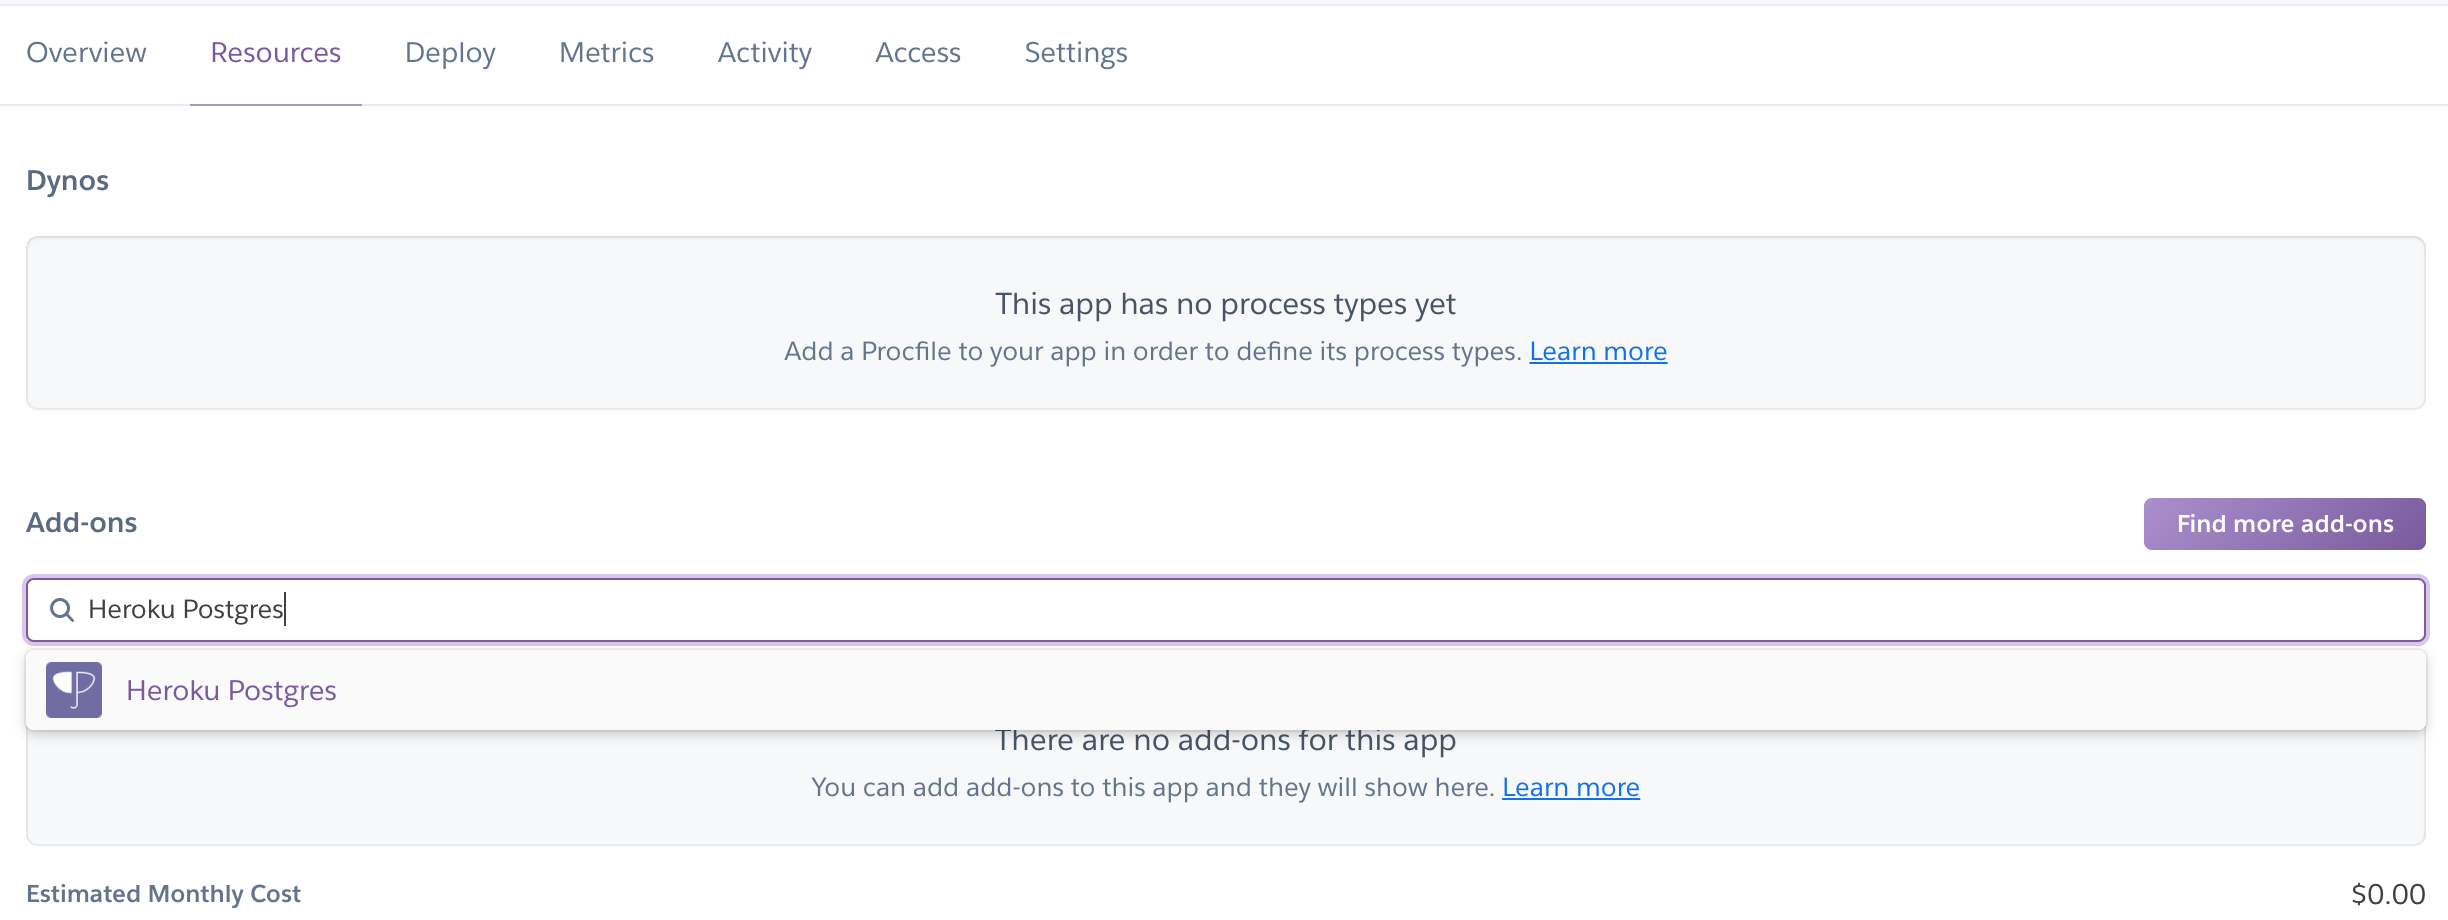
Task: Click the Add-ons section heading
Action: click(x=82, y=522)
